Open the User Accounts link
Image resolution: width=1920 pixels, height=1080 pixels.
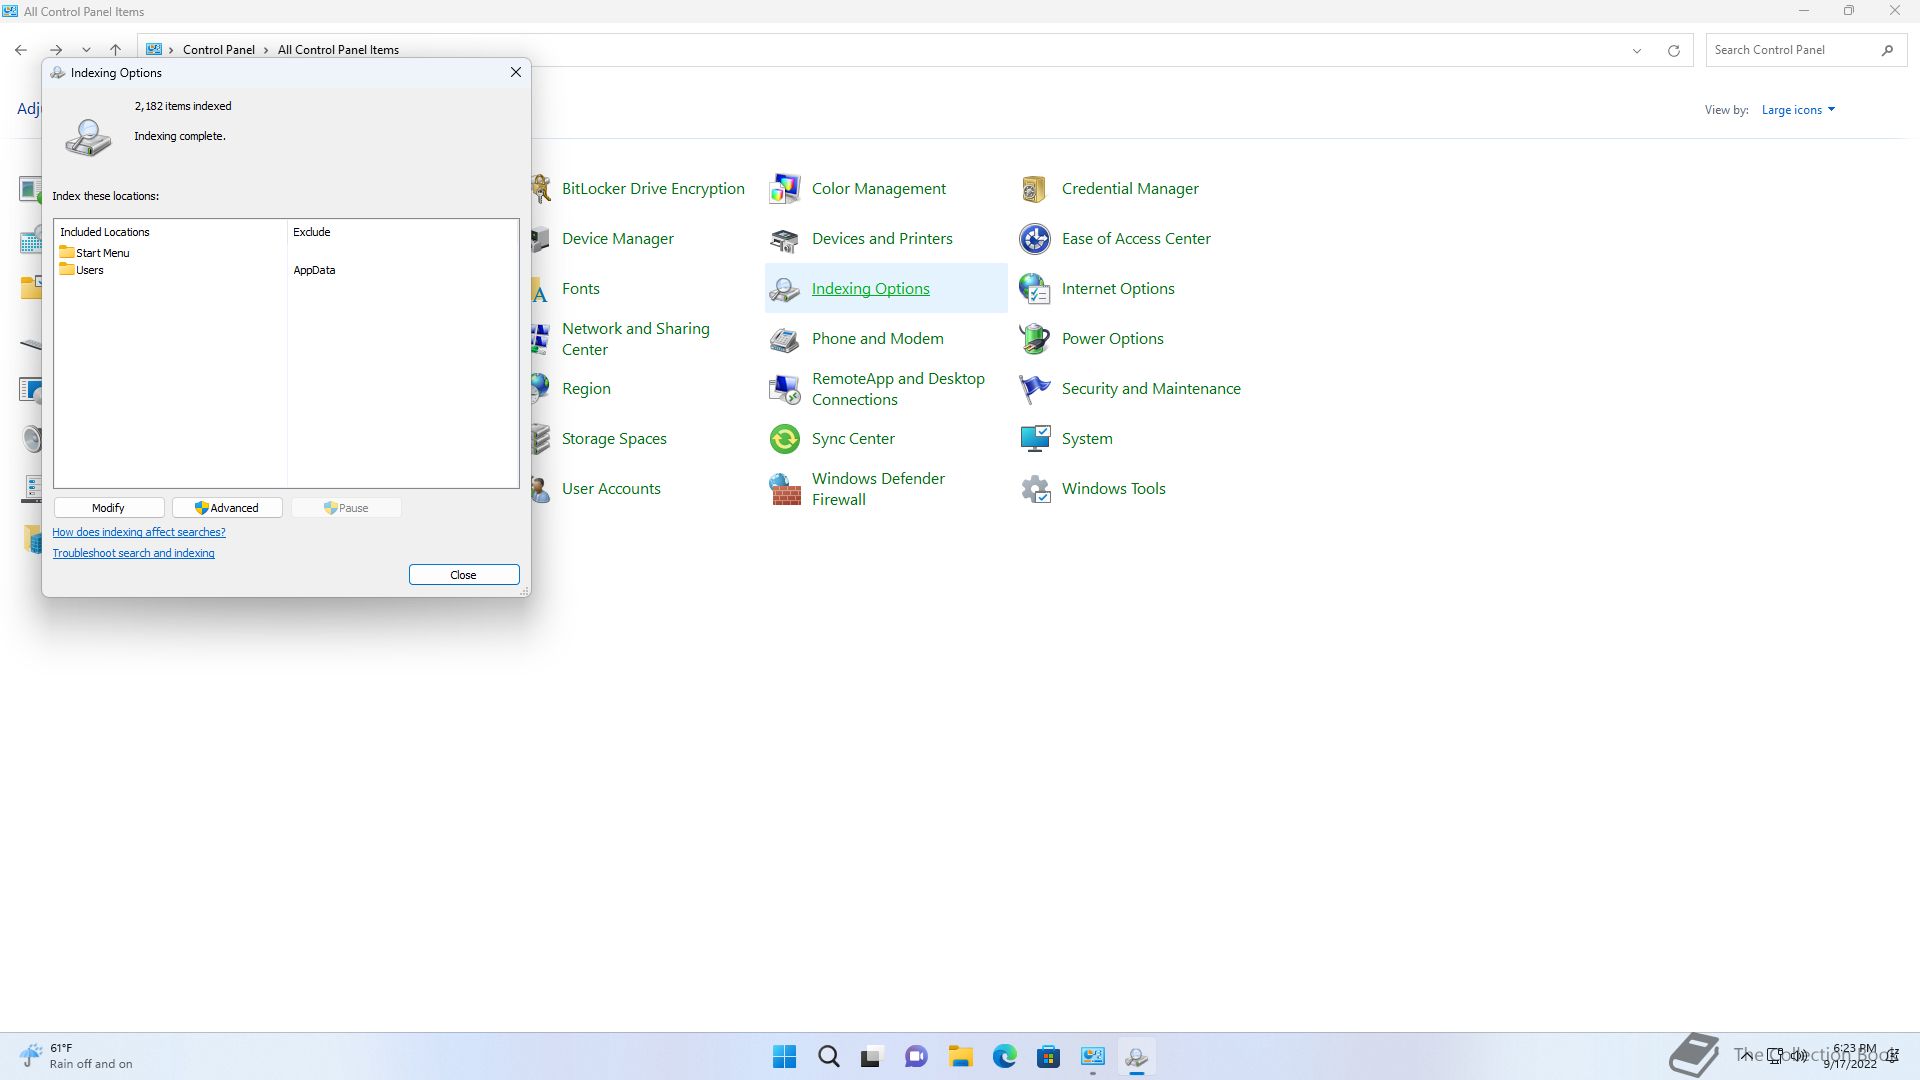[x=611, y=488]
